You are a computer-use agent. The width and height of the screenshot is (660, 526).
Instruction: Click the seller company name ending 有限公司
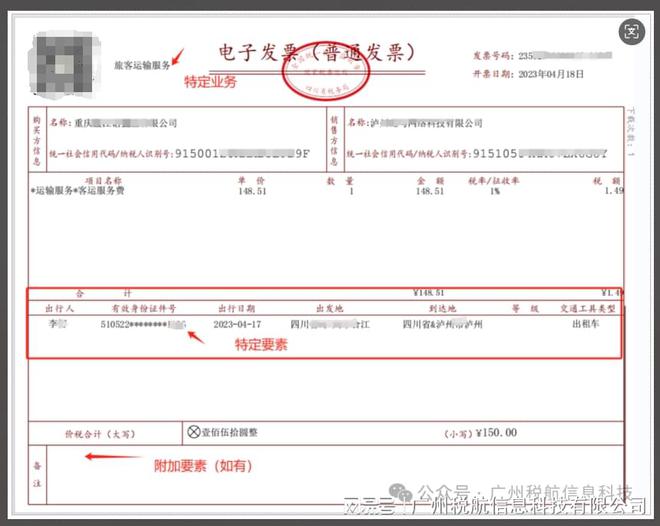tap(426, 123)
